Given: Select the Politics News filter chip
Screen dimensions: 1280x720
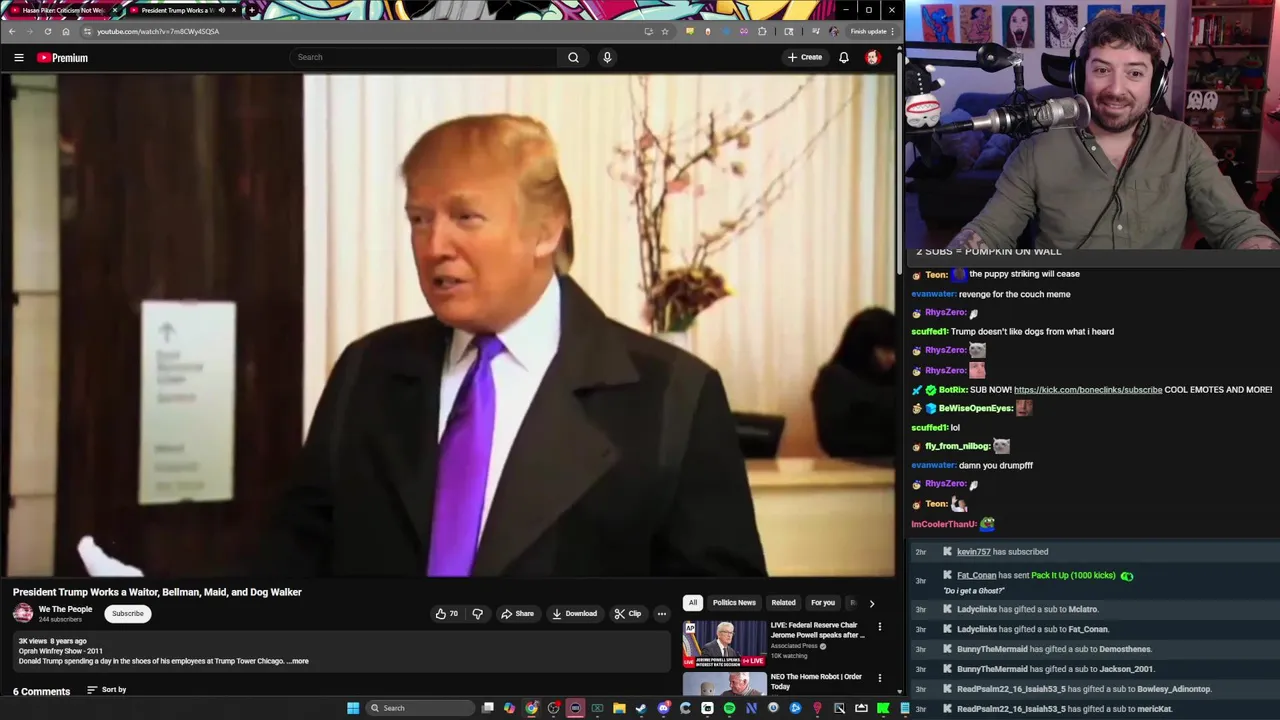Looking at the screenshot, I should tap(734, 603).
